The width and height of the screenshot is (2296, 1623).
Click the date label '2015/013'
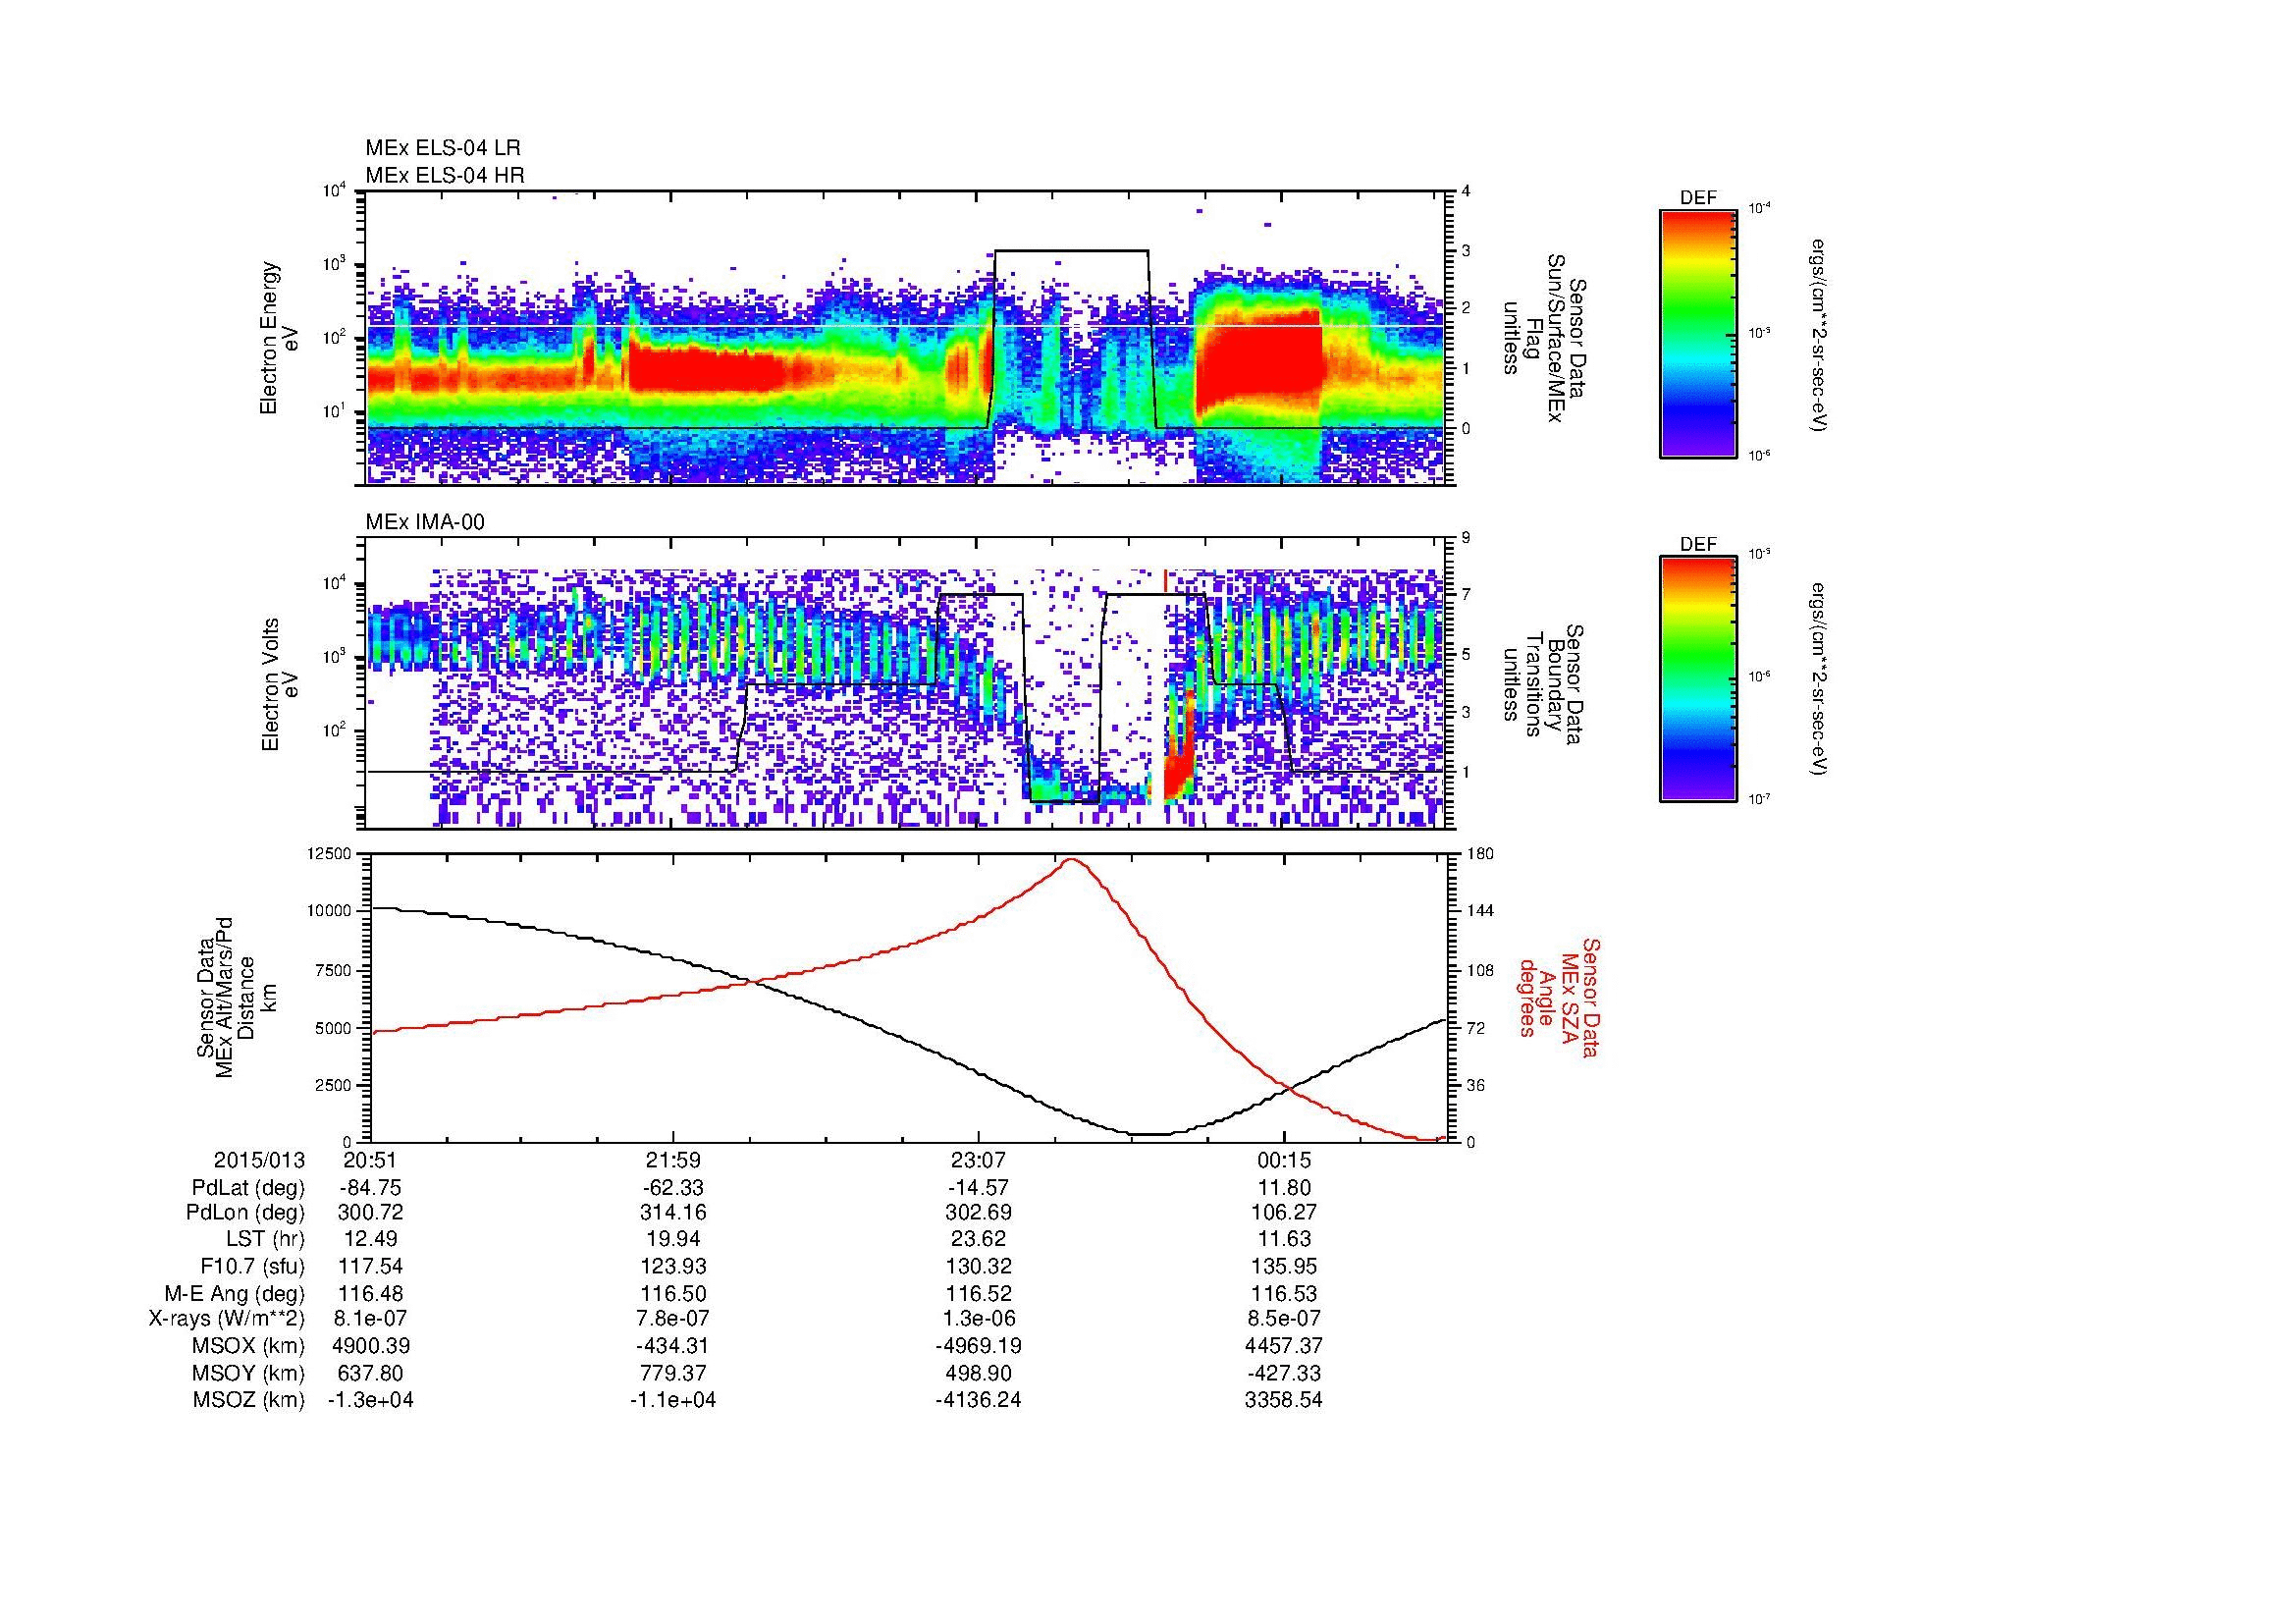[259, 1161]
